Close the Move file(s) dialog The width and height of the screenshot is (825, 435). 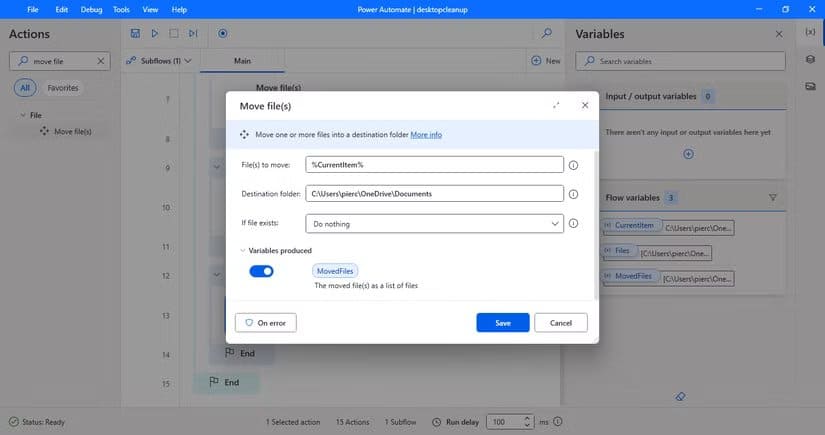click(x=585, y=105)
